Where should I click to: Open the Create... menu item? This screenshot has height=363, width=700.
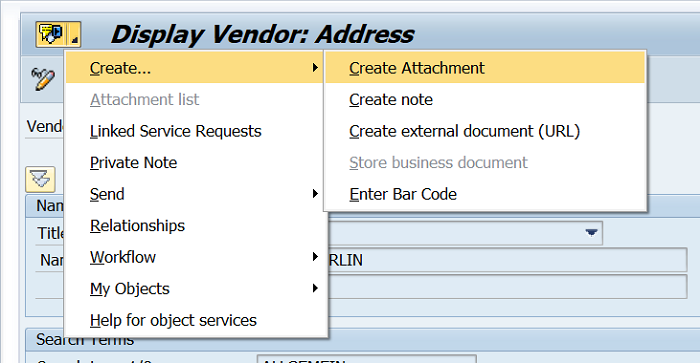194,68
